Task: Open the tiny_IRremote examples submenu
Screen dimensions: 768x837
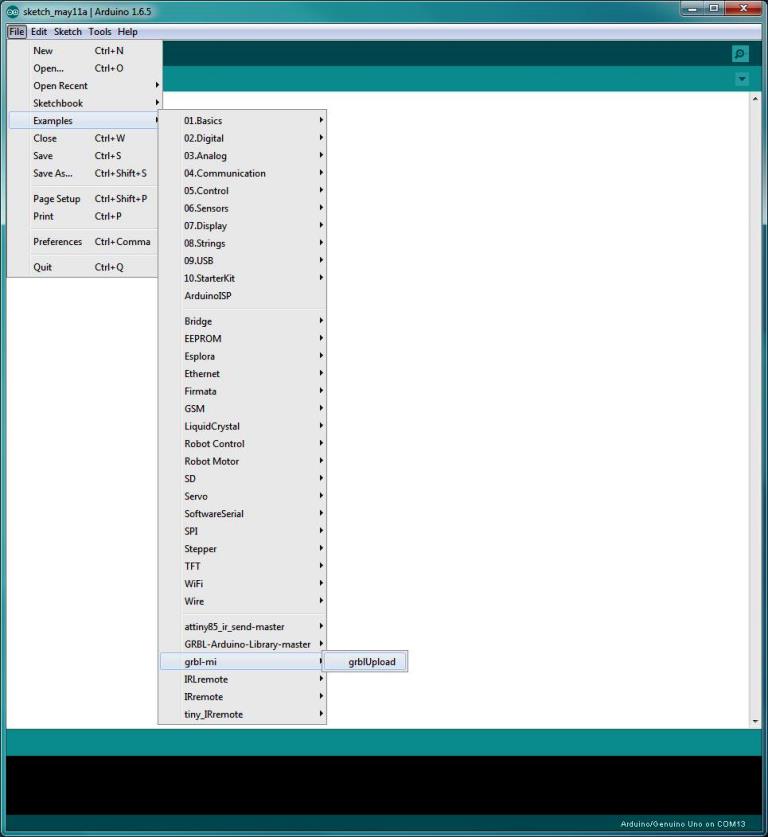Action: [x=242, y=715]
